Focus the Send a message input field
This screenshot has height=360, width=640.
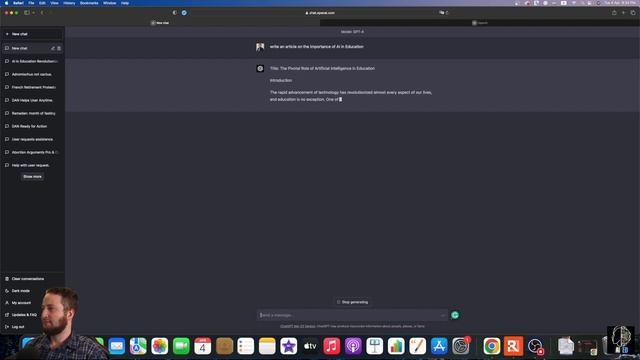[352, 315]
